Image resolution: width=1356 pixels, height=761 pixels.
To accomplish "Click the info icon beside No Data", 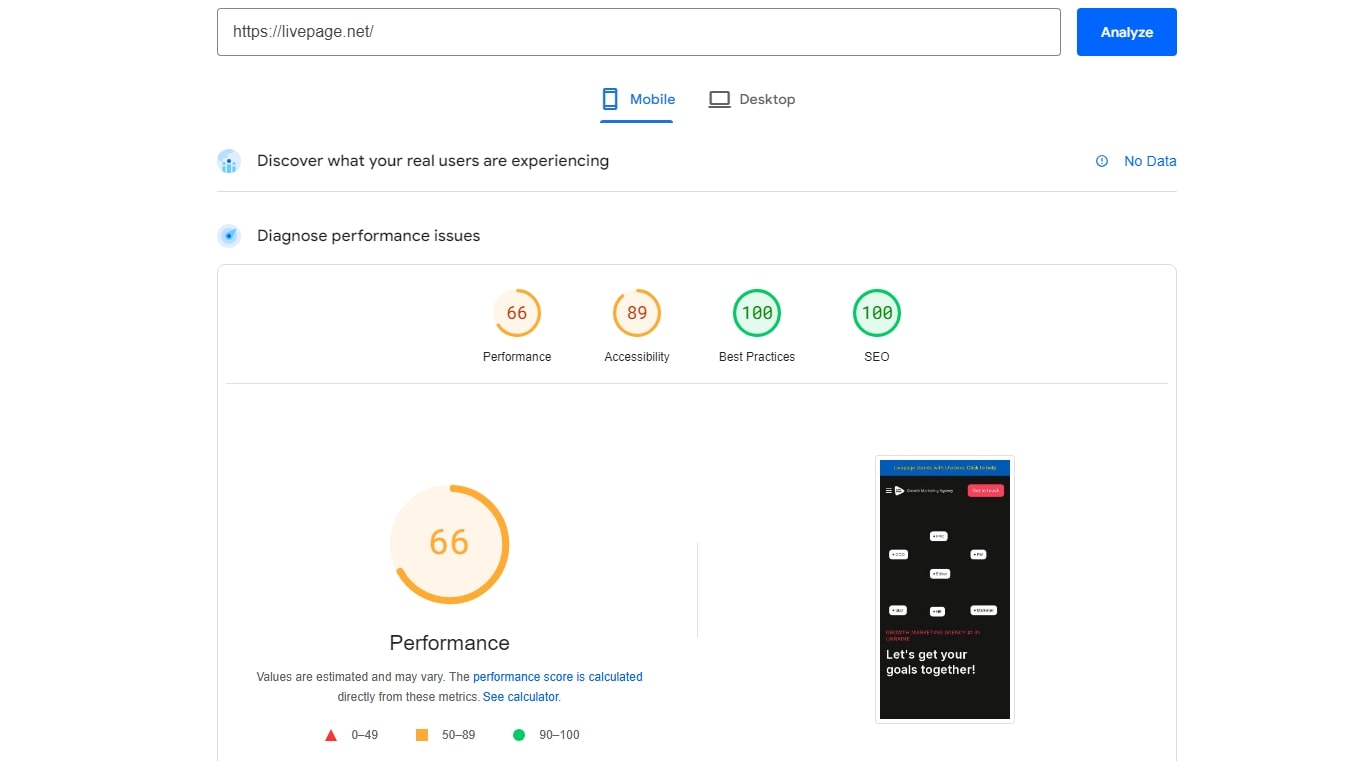I will coord(1102,161).
